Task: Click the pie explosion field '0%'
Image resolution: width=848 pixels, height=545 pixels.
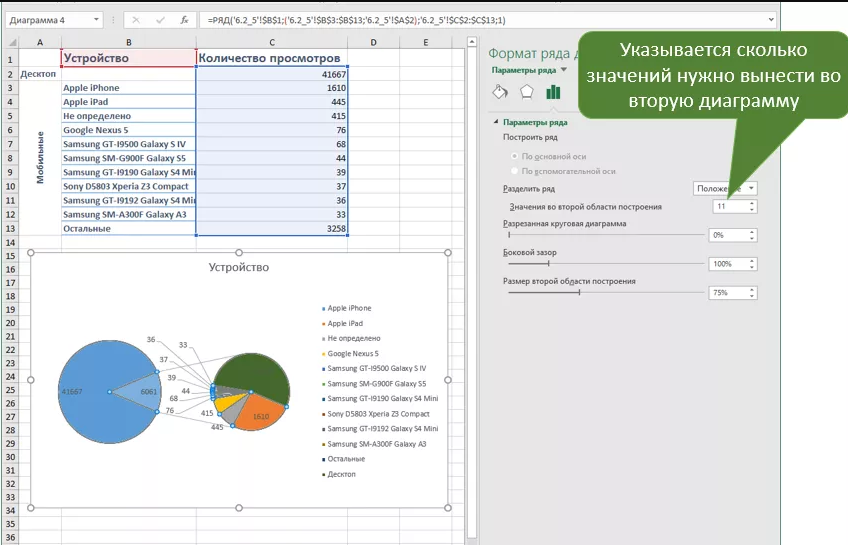Action: click(x=728, y=235)
